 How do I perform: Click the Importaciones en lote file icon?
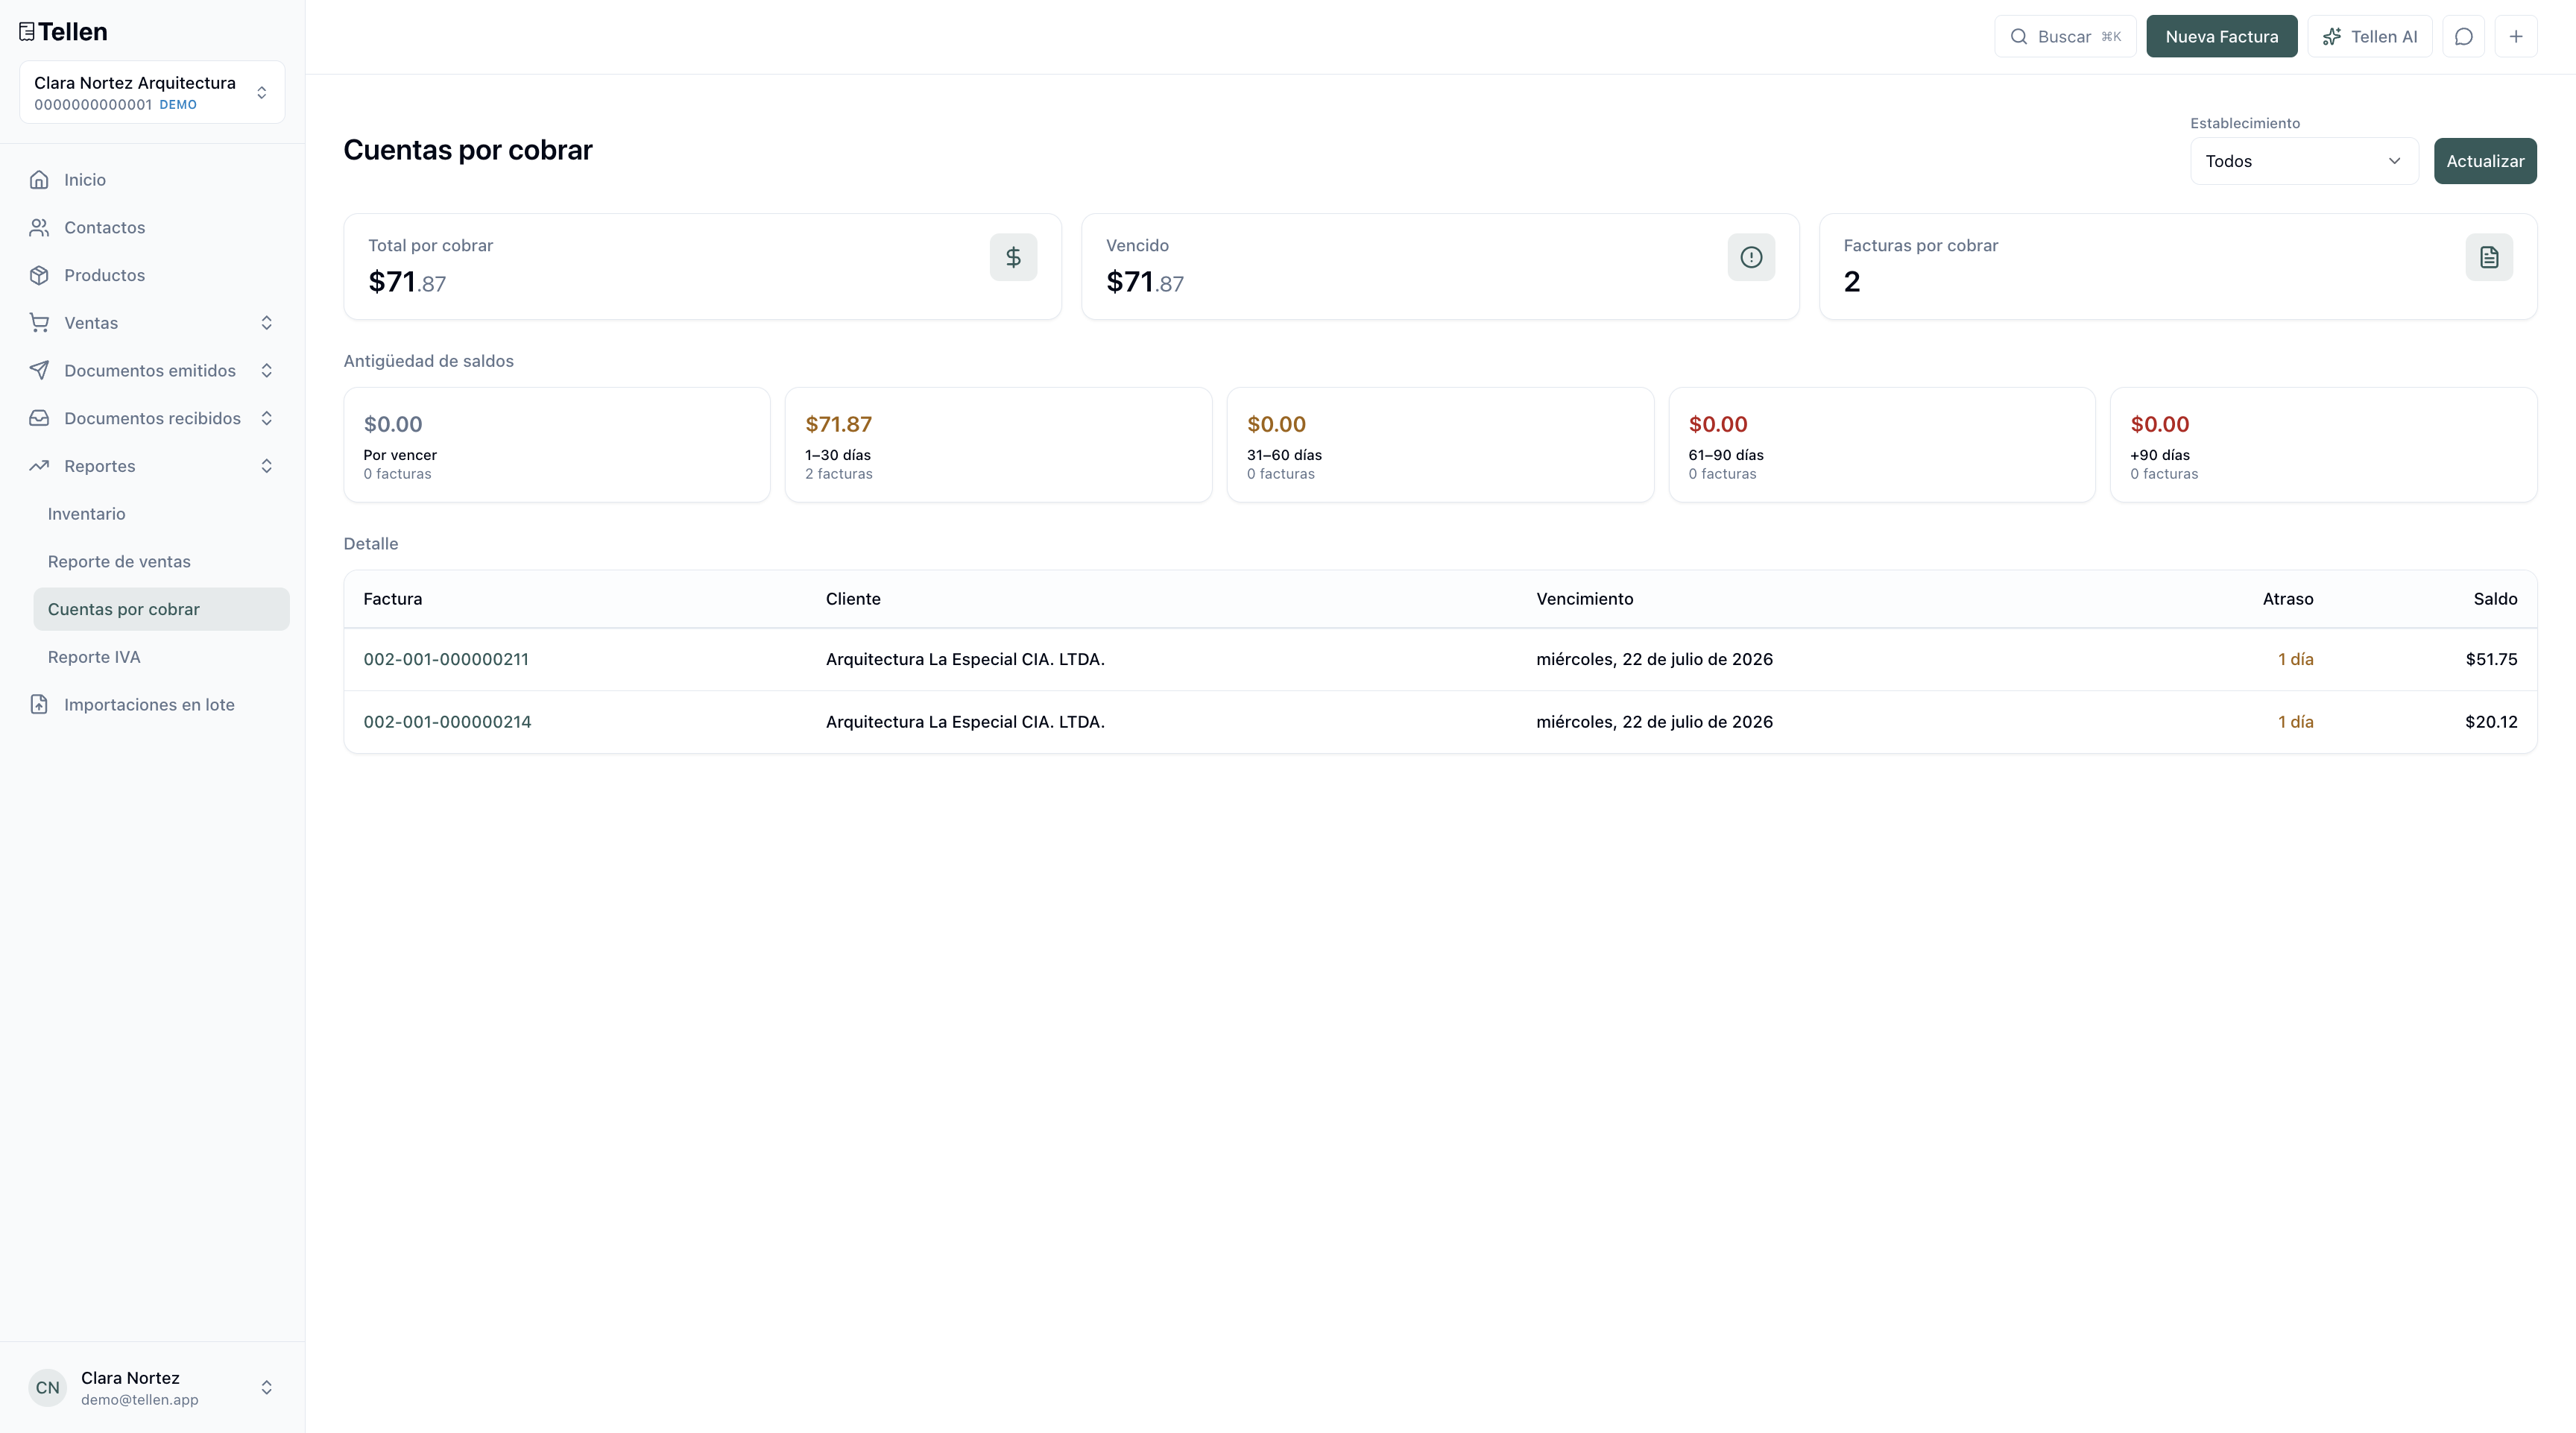[x=39, y=705]
